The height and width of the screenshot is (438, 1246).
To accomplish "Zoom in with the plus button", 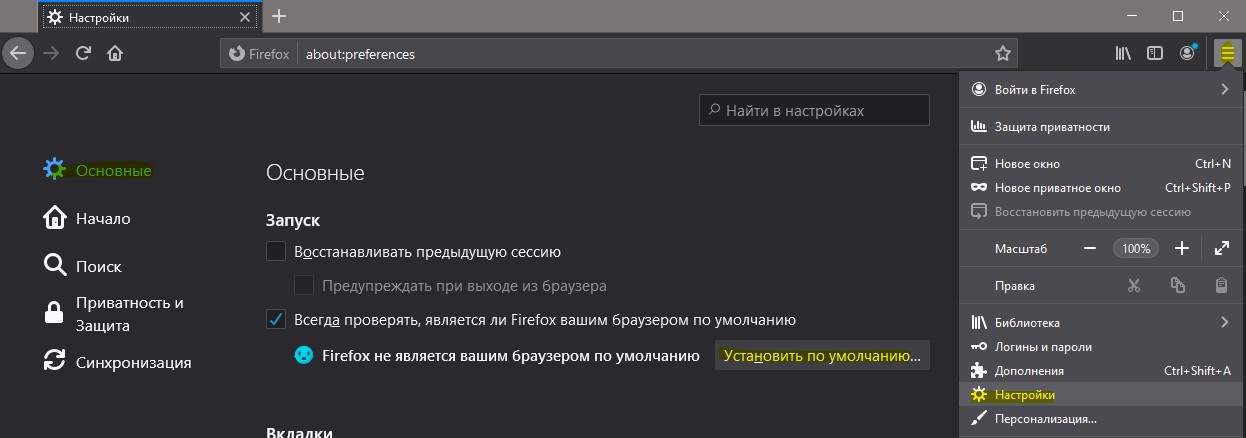I will (x=1181, y=247).
